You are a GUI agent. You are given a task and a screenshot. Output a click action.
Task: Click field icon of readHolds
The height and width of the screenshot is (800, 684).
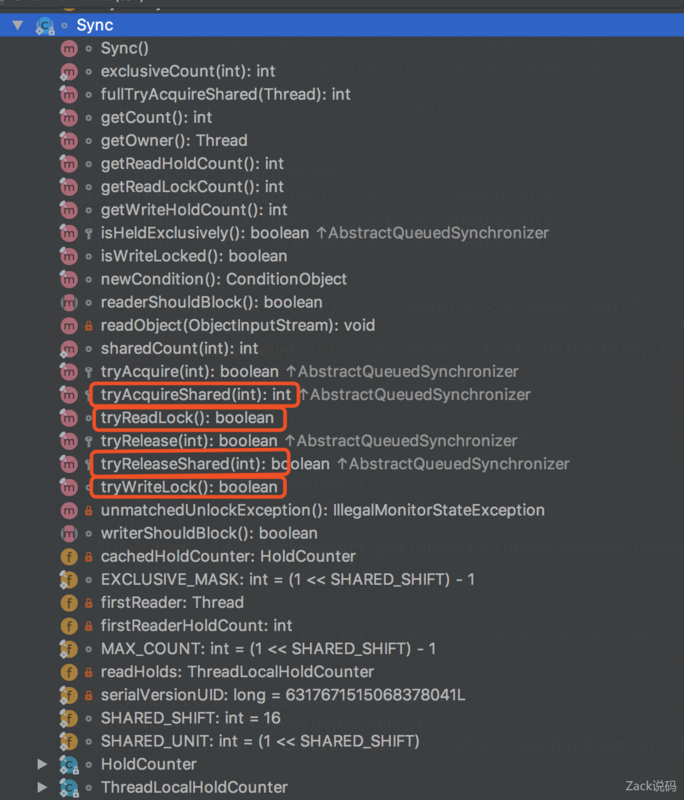(69, 672)
